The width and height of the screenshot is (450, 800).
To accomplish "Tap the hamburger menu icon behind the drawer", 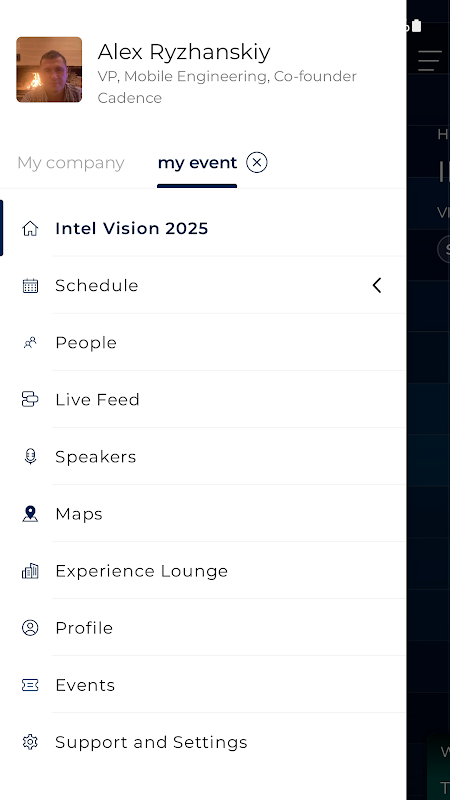I will (x=429, y=61).
